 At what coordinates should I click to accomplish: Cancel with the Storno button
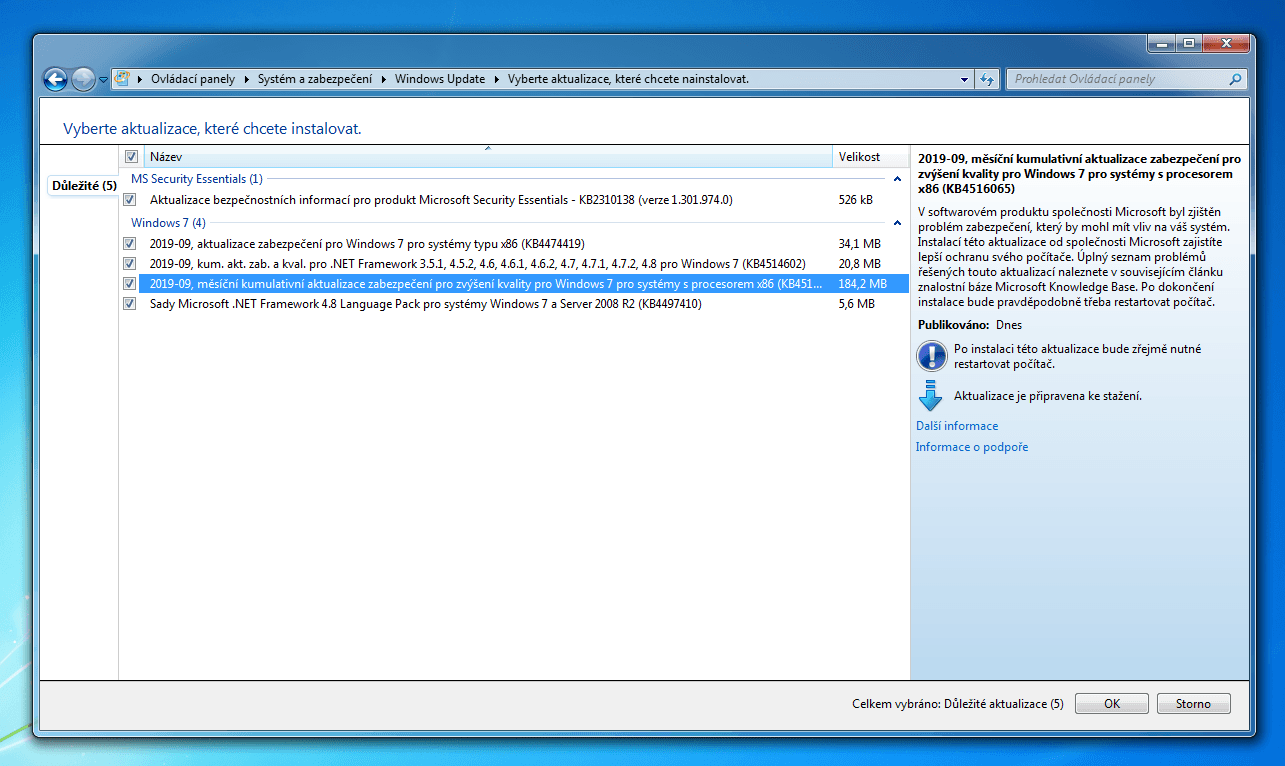pyautogui.click(x=1193, y=704)
